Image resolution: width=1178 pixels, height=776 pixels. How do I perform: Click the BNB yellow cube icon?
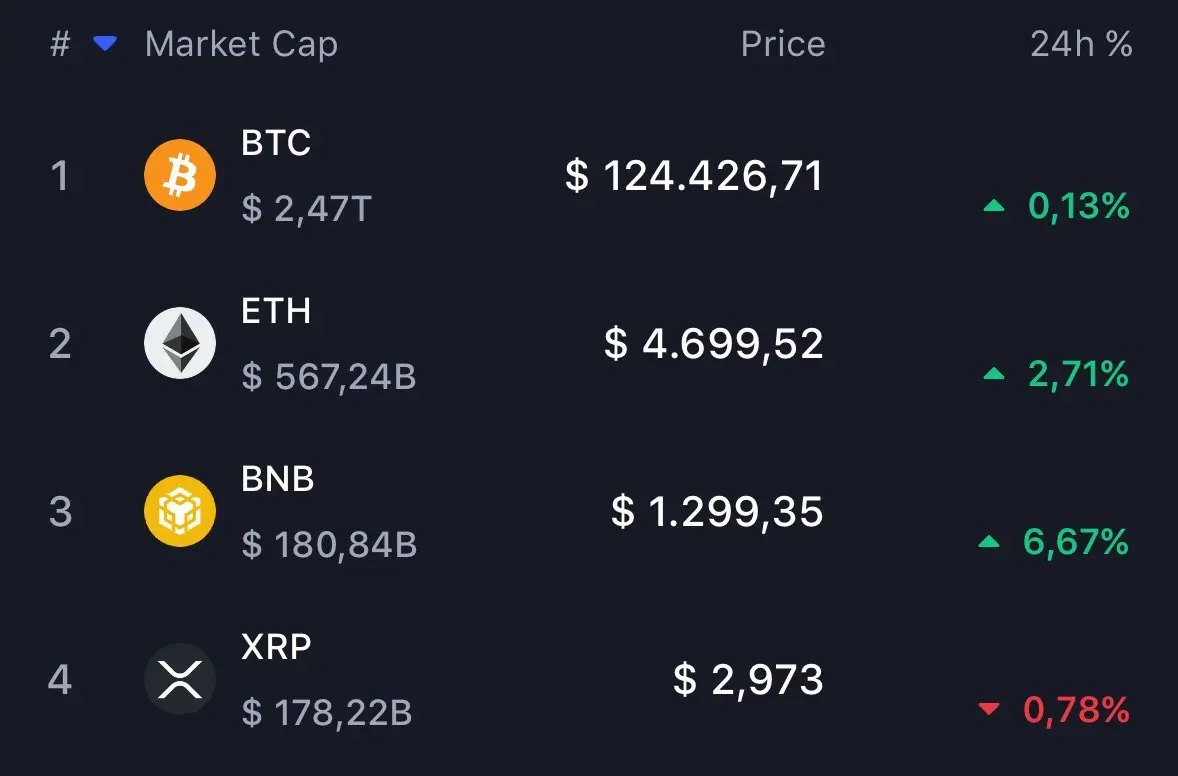click(x=180, y=511)
